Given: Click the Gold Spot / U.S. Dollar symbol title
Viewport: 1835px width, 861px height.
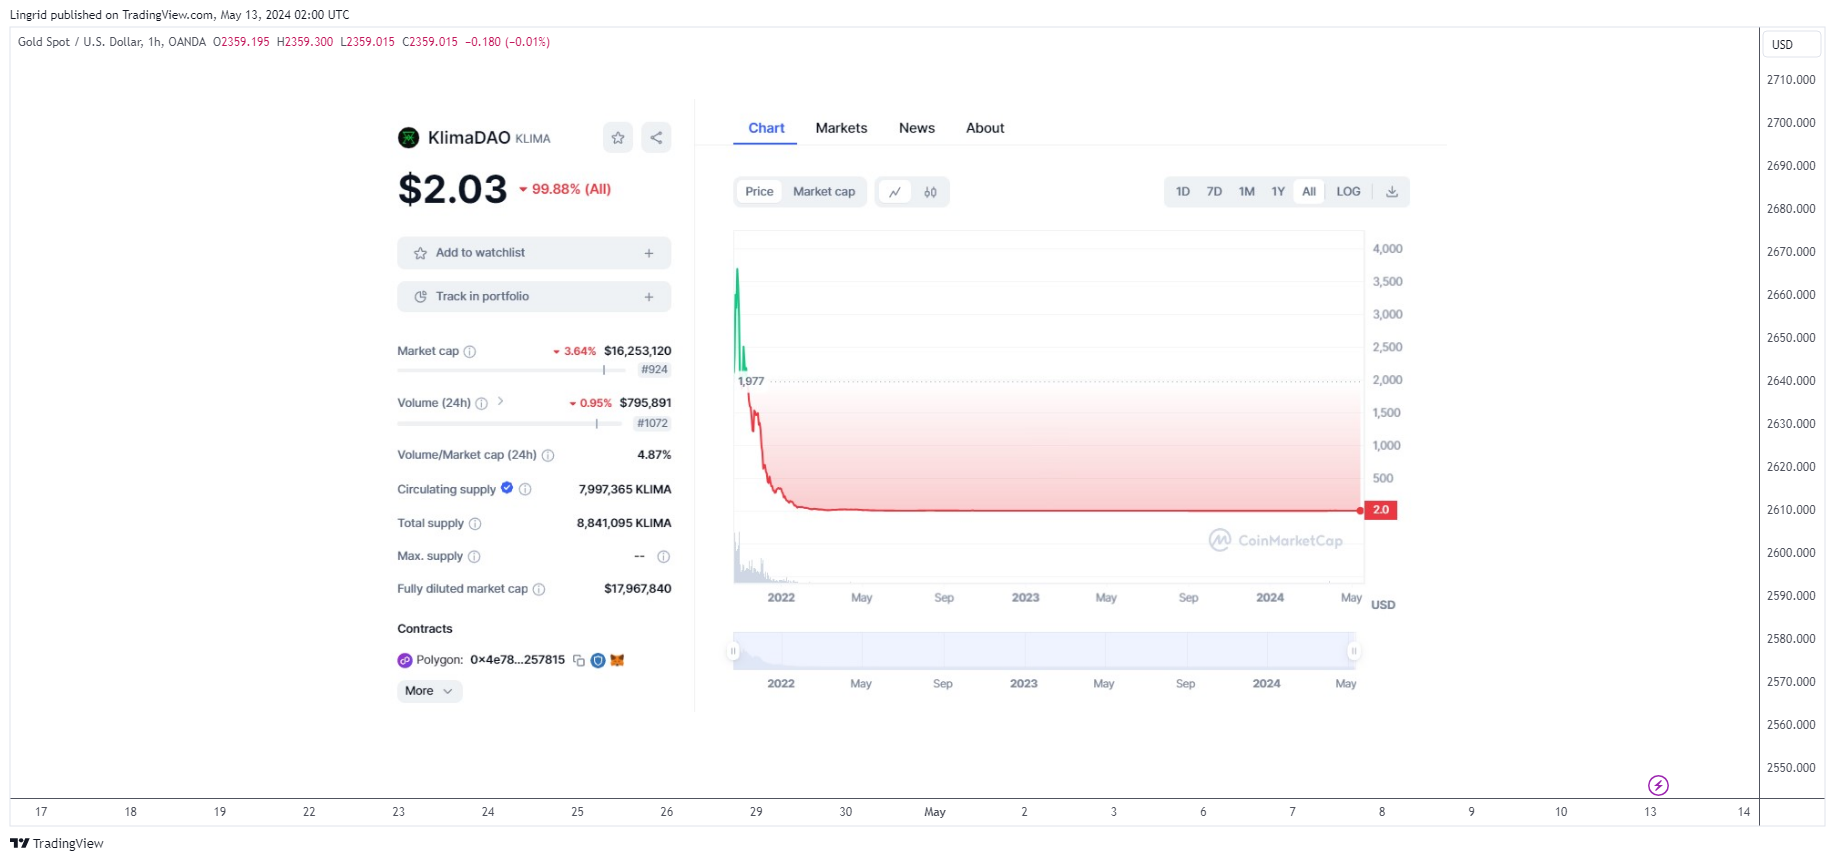Looking at the screenshot, I should [81, 42].
